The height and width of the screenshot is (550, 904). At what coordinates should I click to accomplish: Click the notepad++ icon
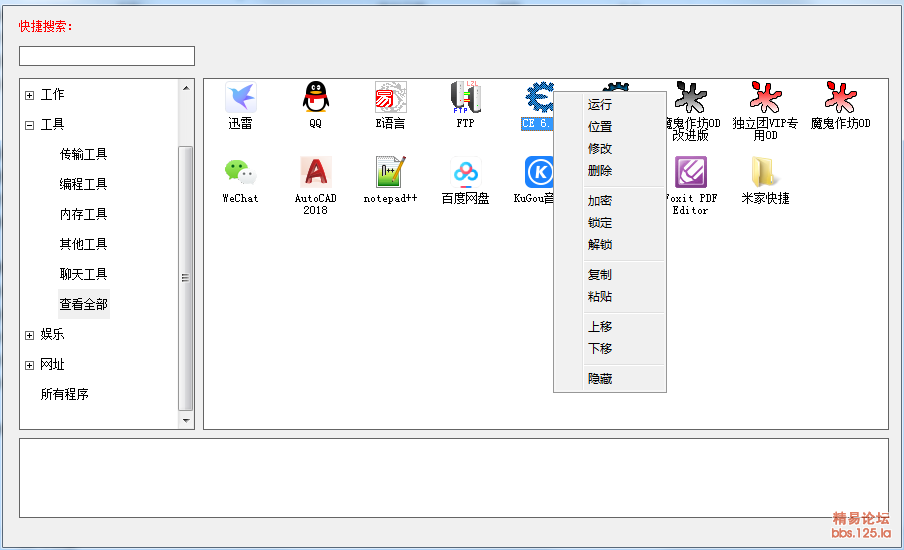[x=390, y=172]
